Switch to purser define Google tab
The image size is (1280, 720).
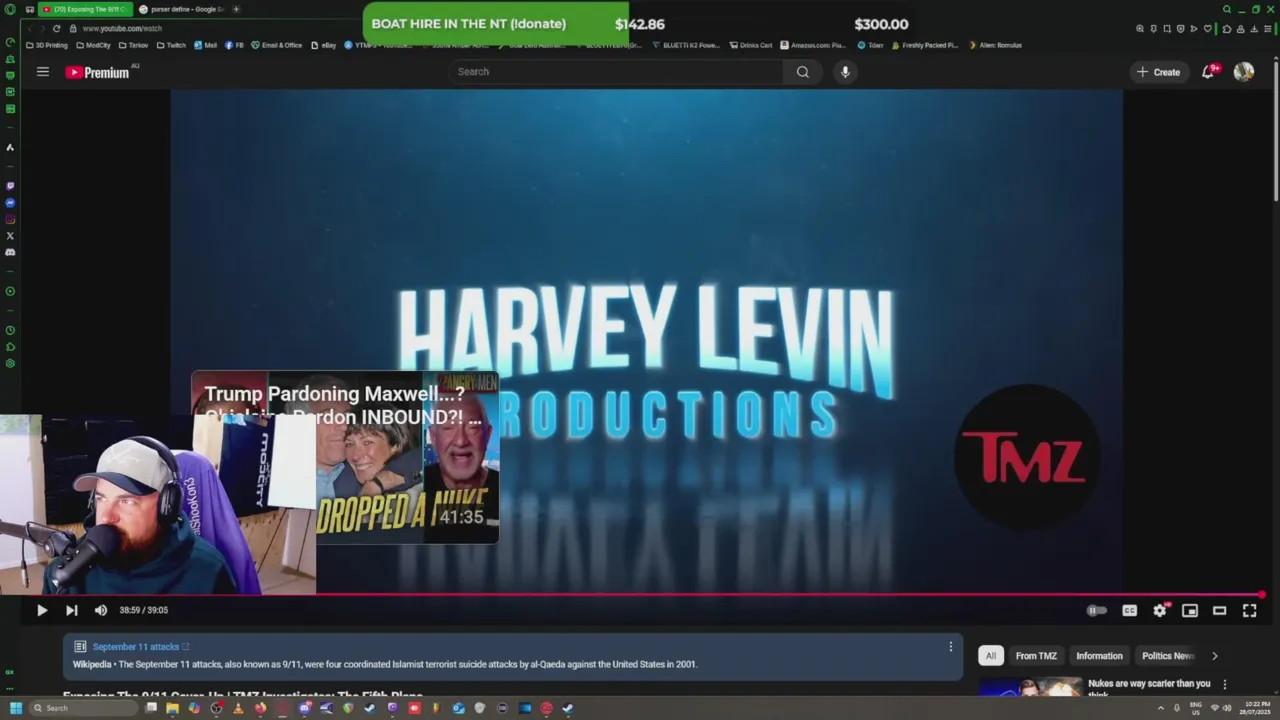(181, 9)
